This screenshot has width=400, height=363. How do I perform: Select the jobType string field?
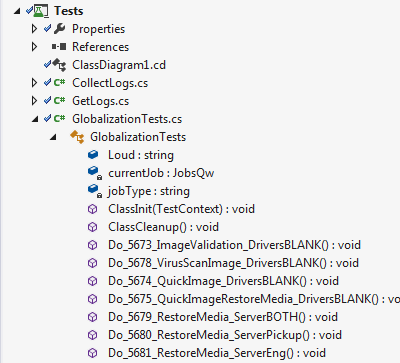click(149, 191)
